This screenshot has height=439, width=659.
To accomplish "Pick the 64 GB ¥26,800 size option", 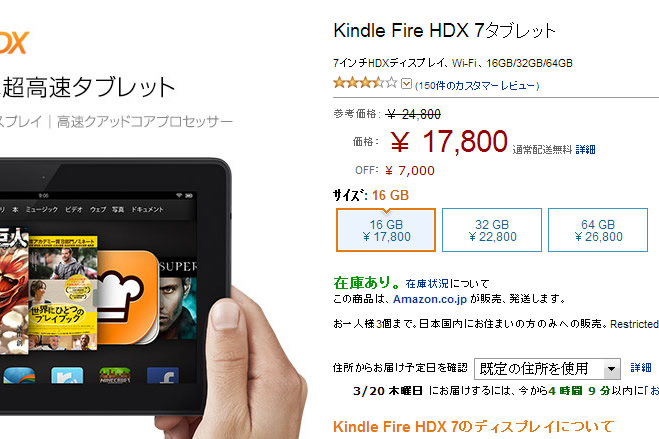I will coord(598,230).
